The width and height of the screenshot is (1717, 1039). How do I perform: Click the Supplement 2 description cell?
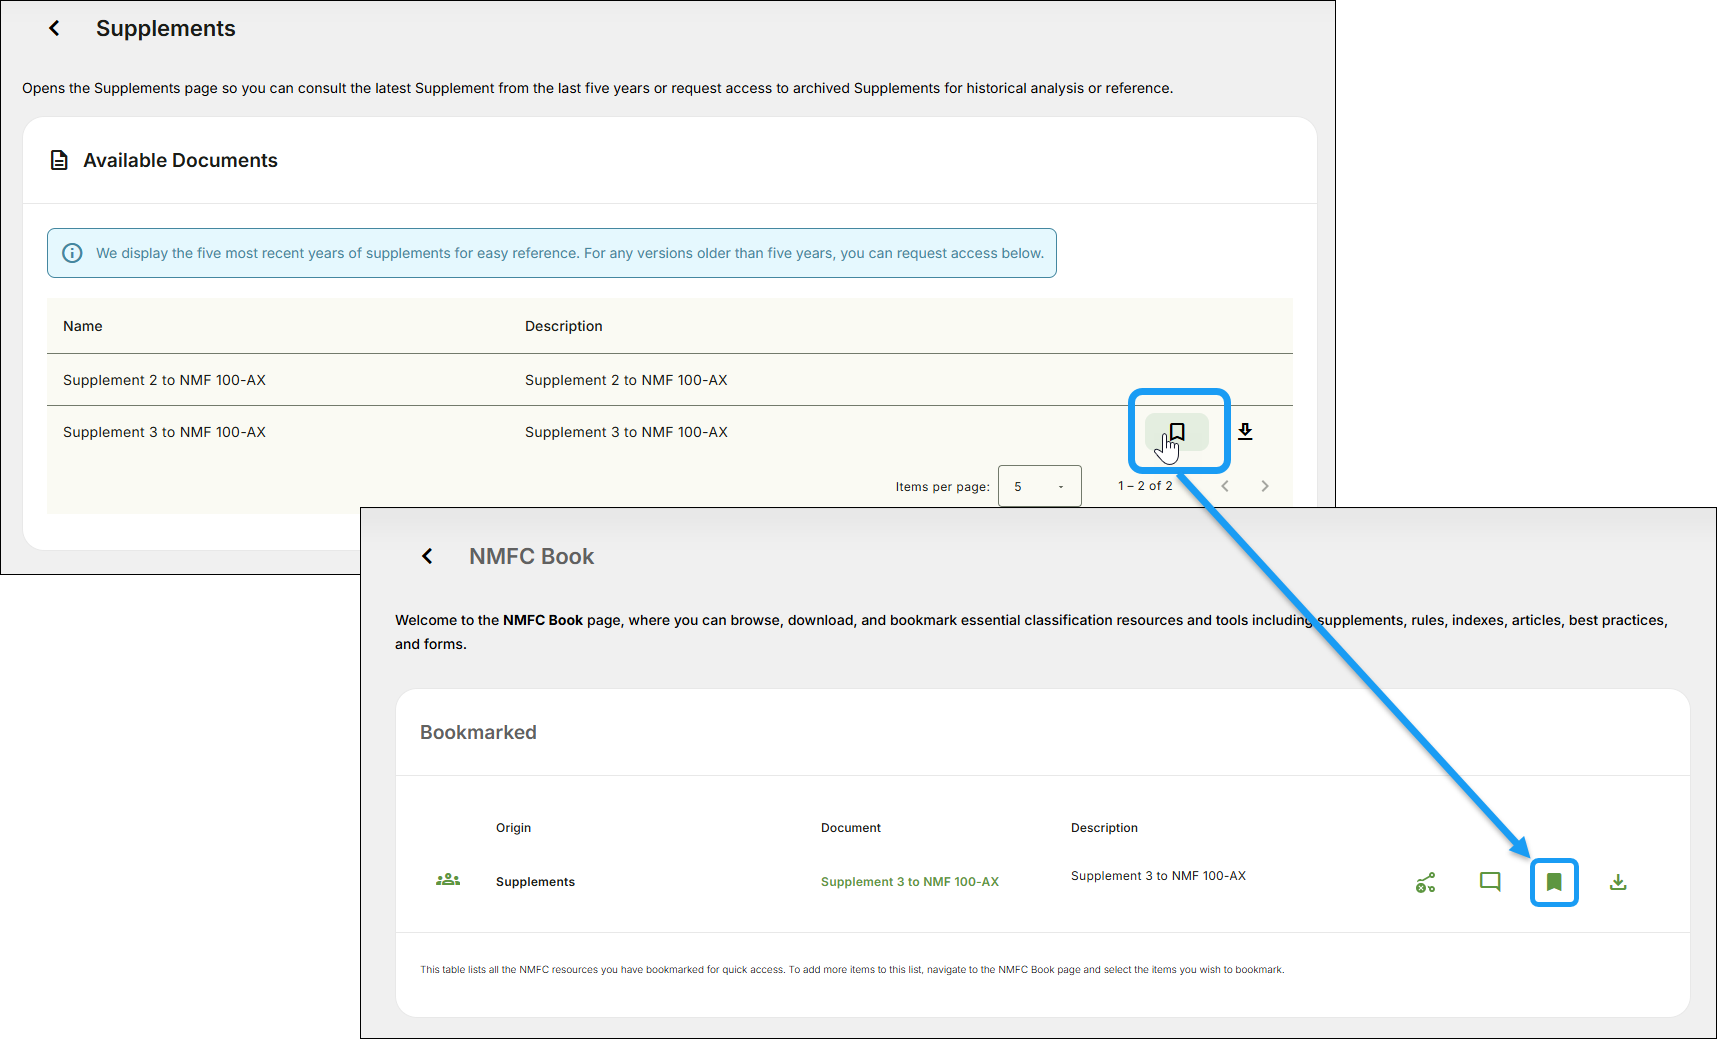626,380
